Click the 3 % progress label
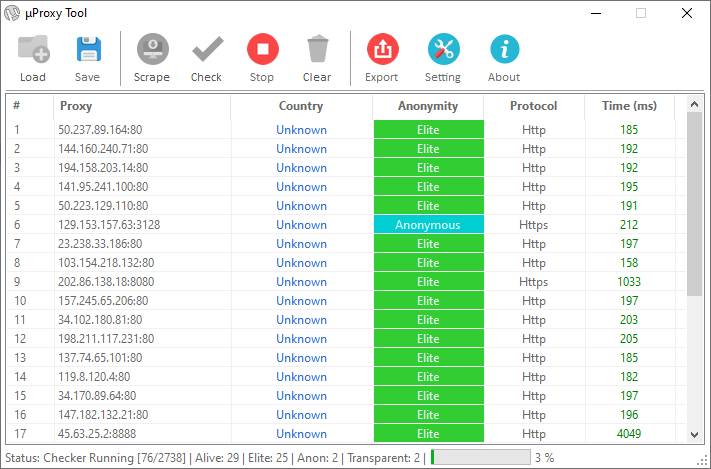 point(545,458)
